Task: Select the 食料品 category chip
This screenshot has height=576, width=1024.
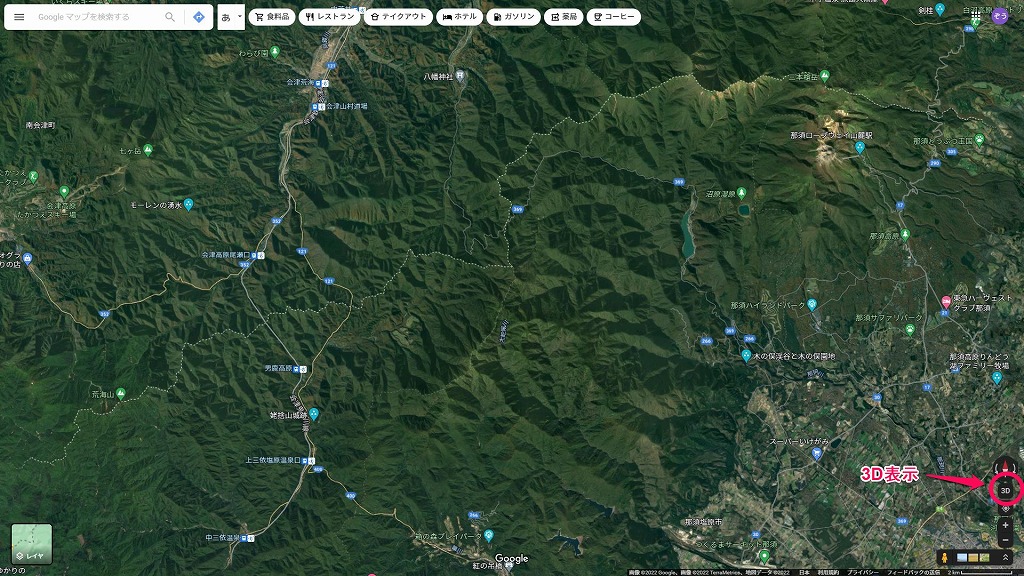Action: click(272, 17)
